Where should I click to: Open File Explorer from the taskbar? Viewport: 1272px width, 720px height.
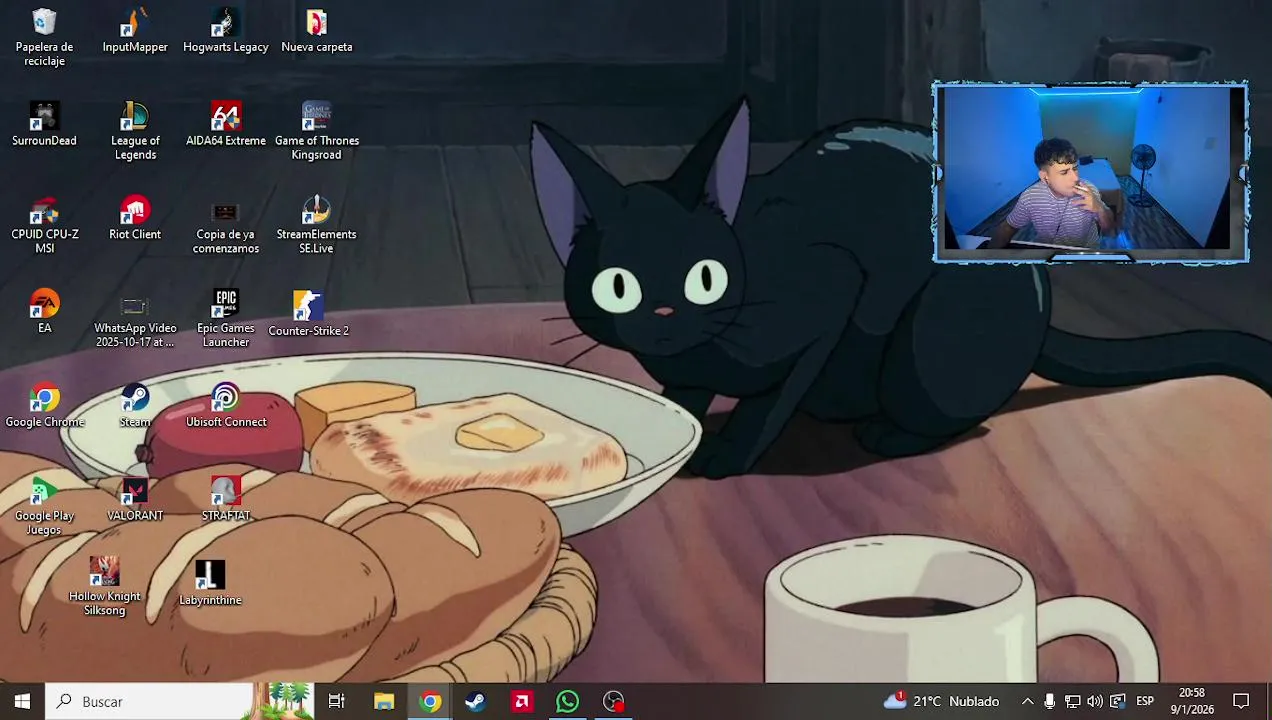(384, 701)
